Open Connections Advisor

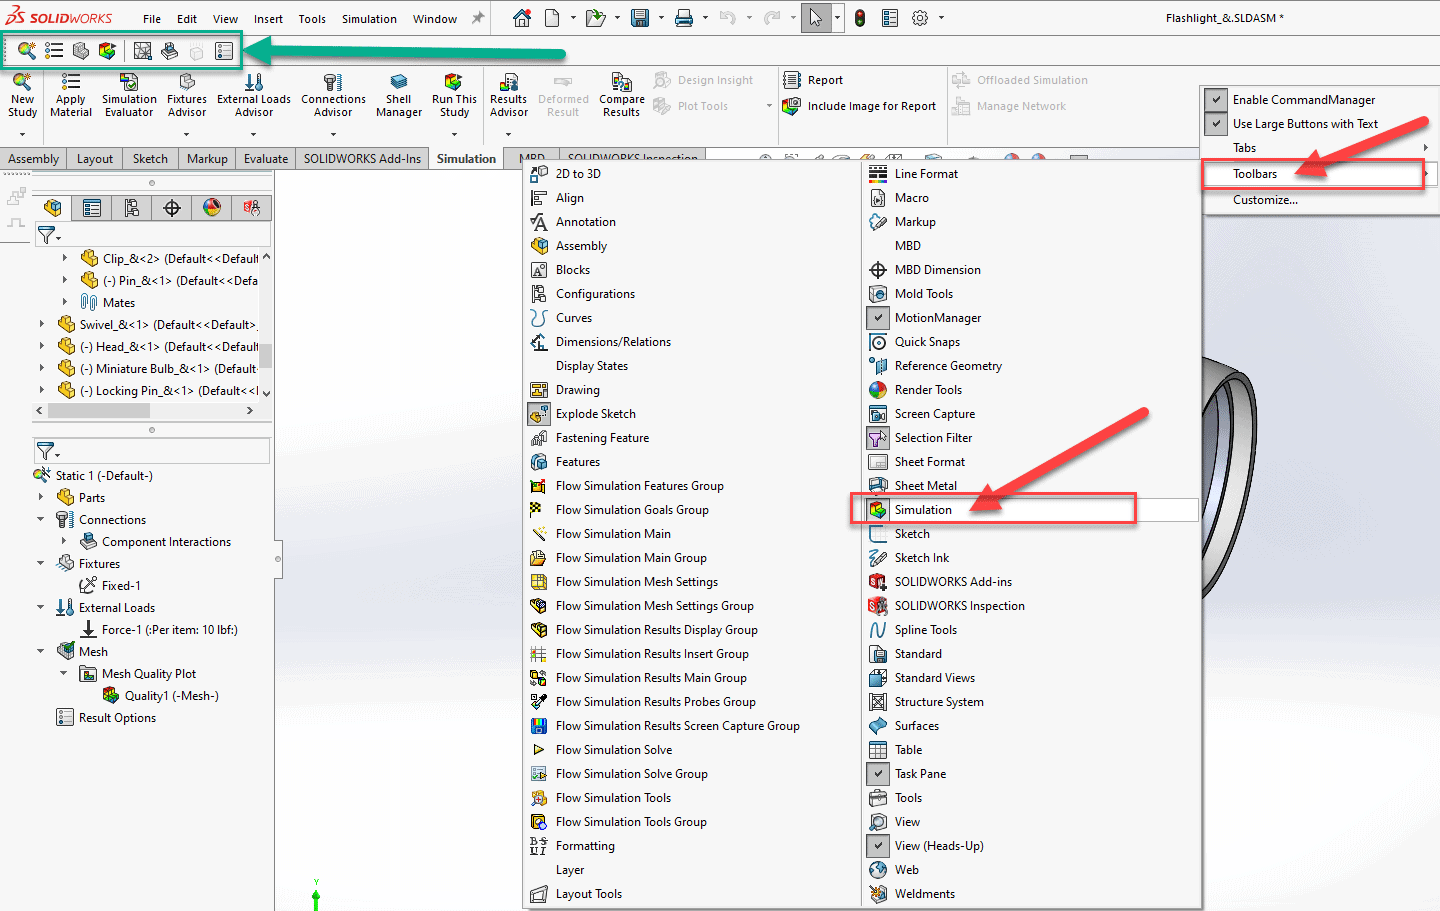tap(333, 95)
